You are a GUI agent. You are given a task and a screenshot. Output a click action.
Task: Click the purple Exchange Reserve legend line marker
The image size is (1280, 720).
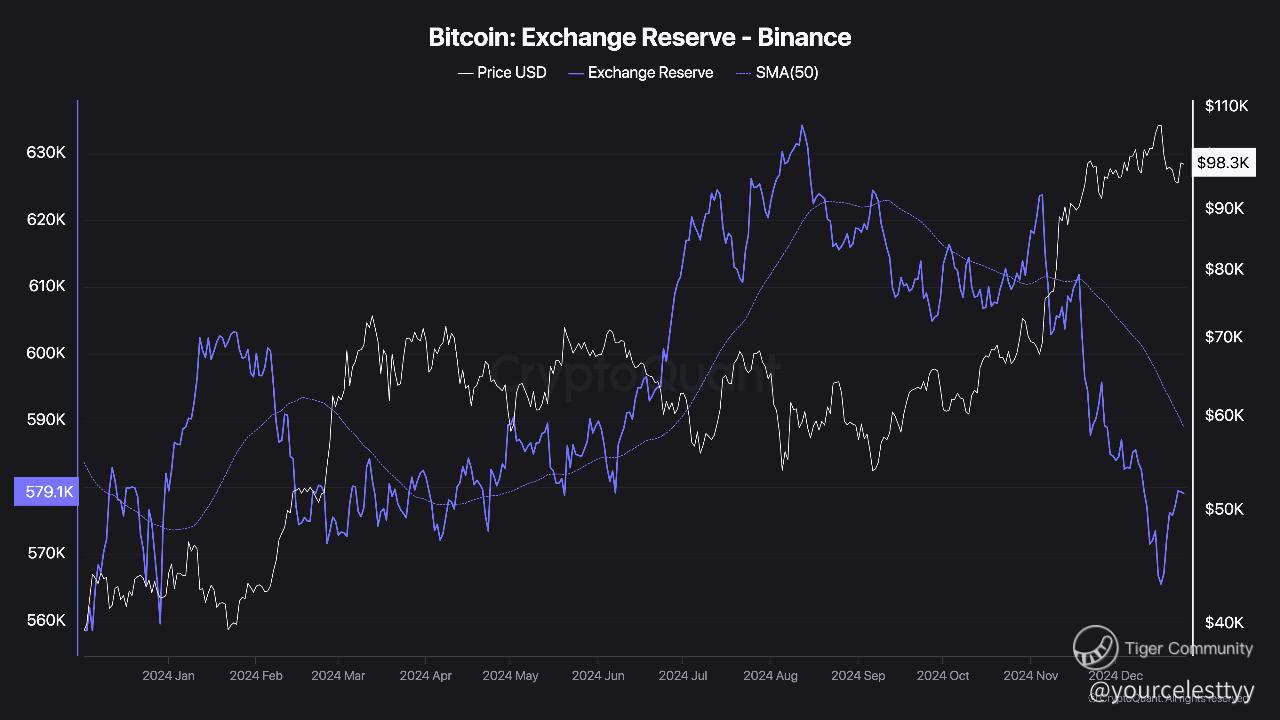click(575, 73)
